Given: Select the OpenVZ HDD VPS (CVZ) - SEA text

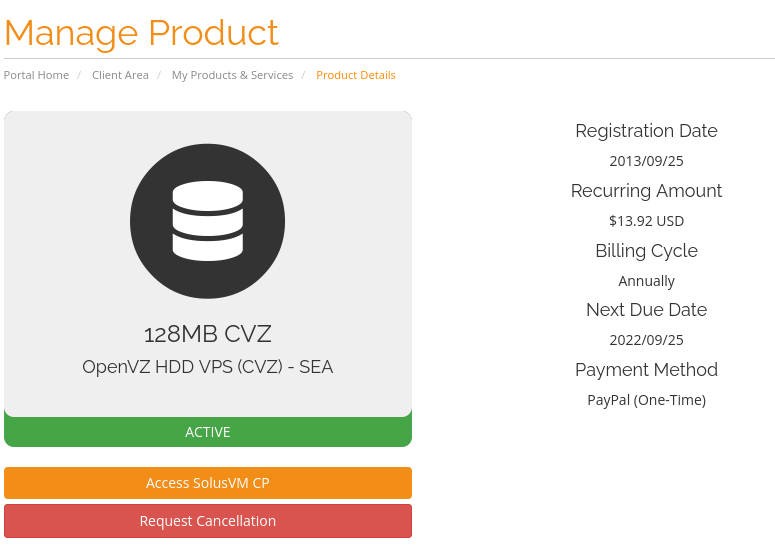Looking at the screenshot, I should point(208,367).
